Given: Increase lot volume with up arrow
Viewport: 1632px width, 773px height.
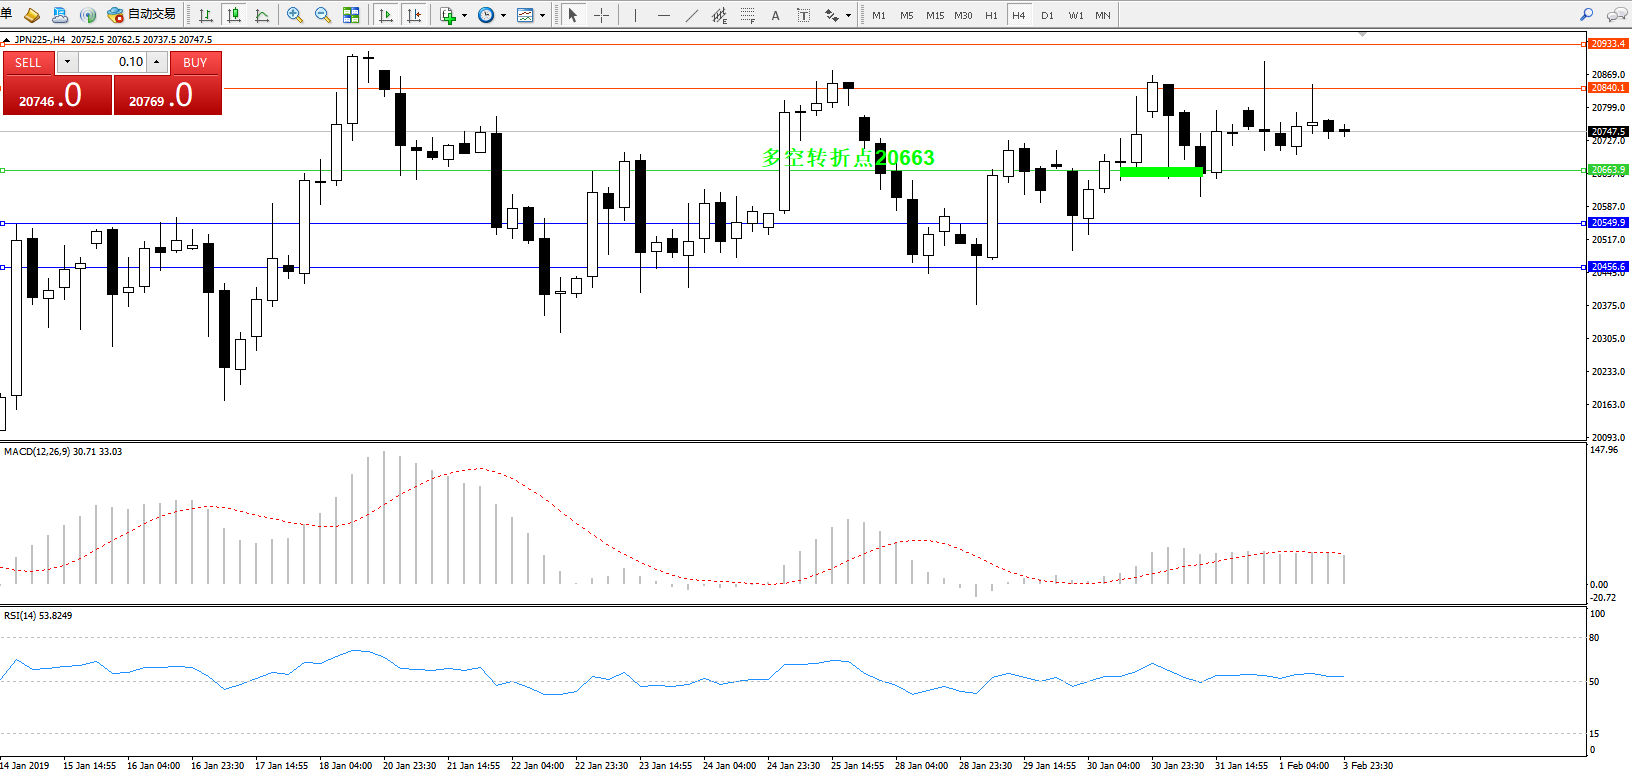Looking at the screenshot, I should 157,62.
